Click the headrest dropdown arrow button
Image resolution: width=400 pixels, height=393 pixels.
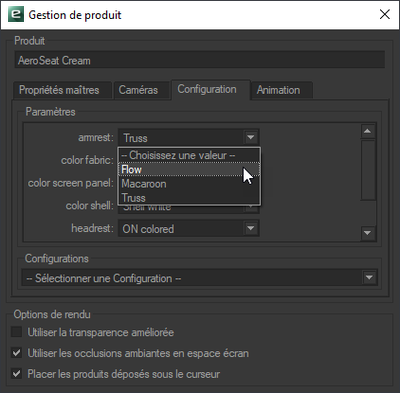coord(251,228)
